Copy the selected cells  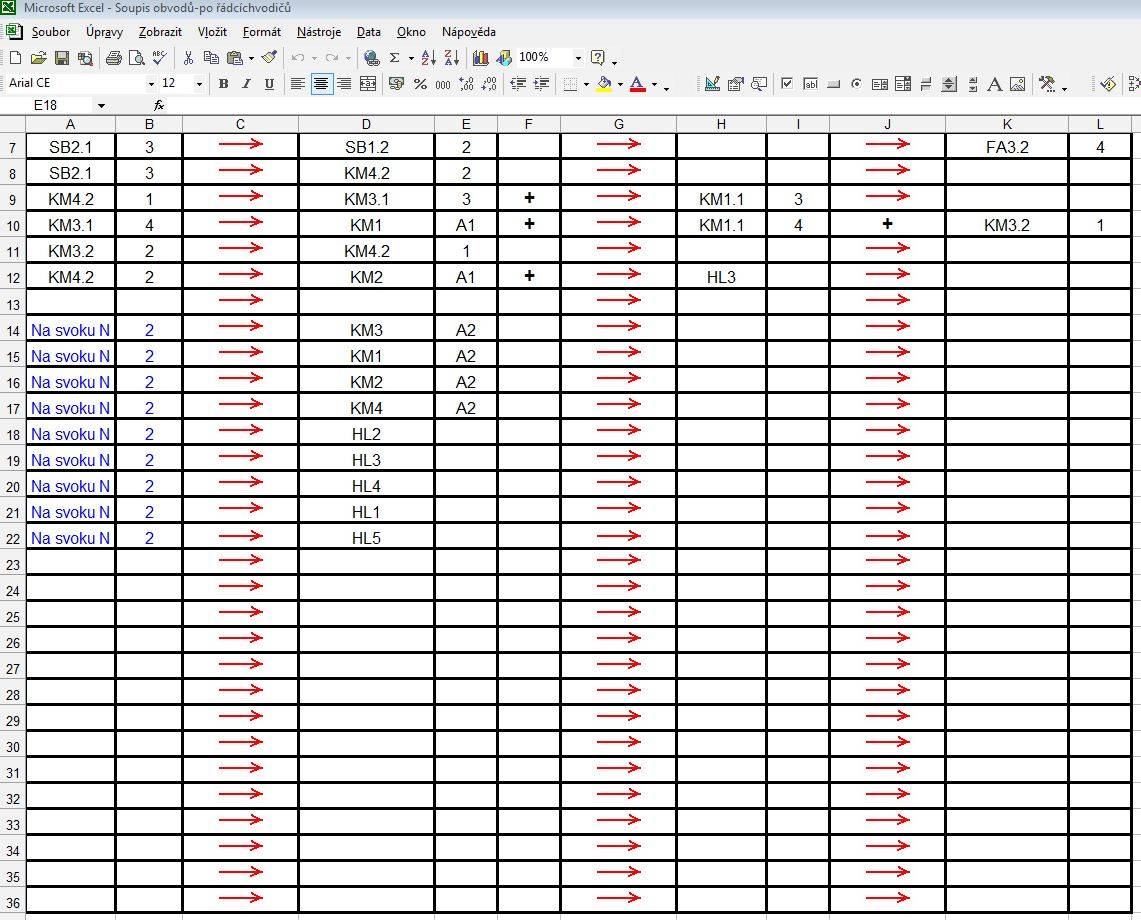pyautogui.click(x=211, y=58)
